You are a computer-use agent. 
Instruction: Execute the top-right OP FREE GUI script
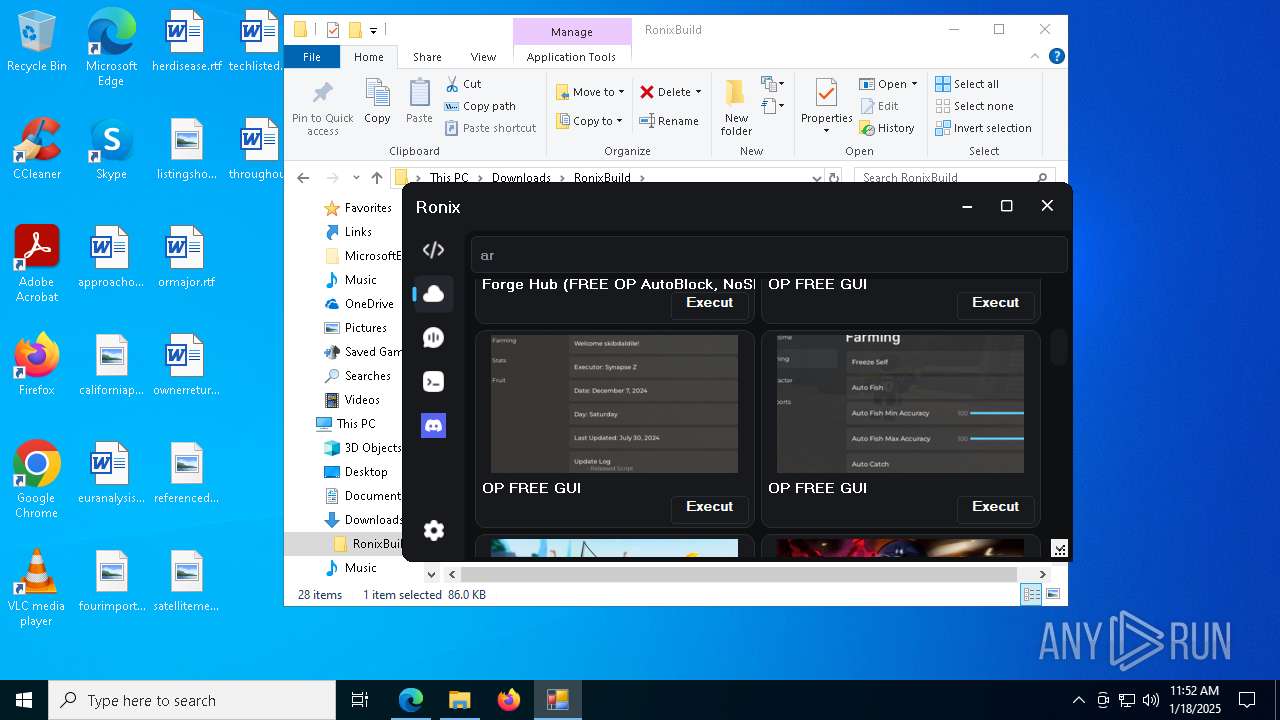point(995,303)
